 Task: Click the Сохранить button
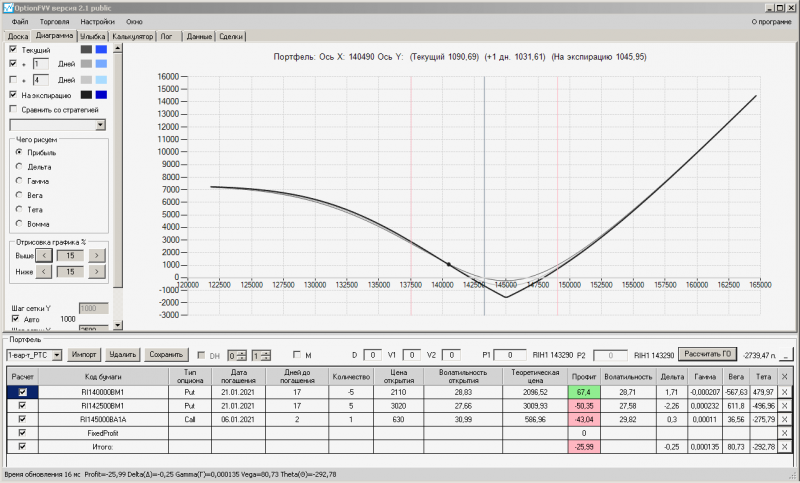click(x=166, y=354)
